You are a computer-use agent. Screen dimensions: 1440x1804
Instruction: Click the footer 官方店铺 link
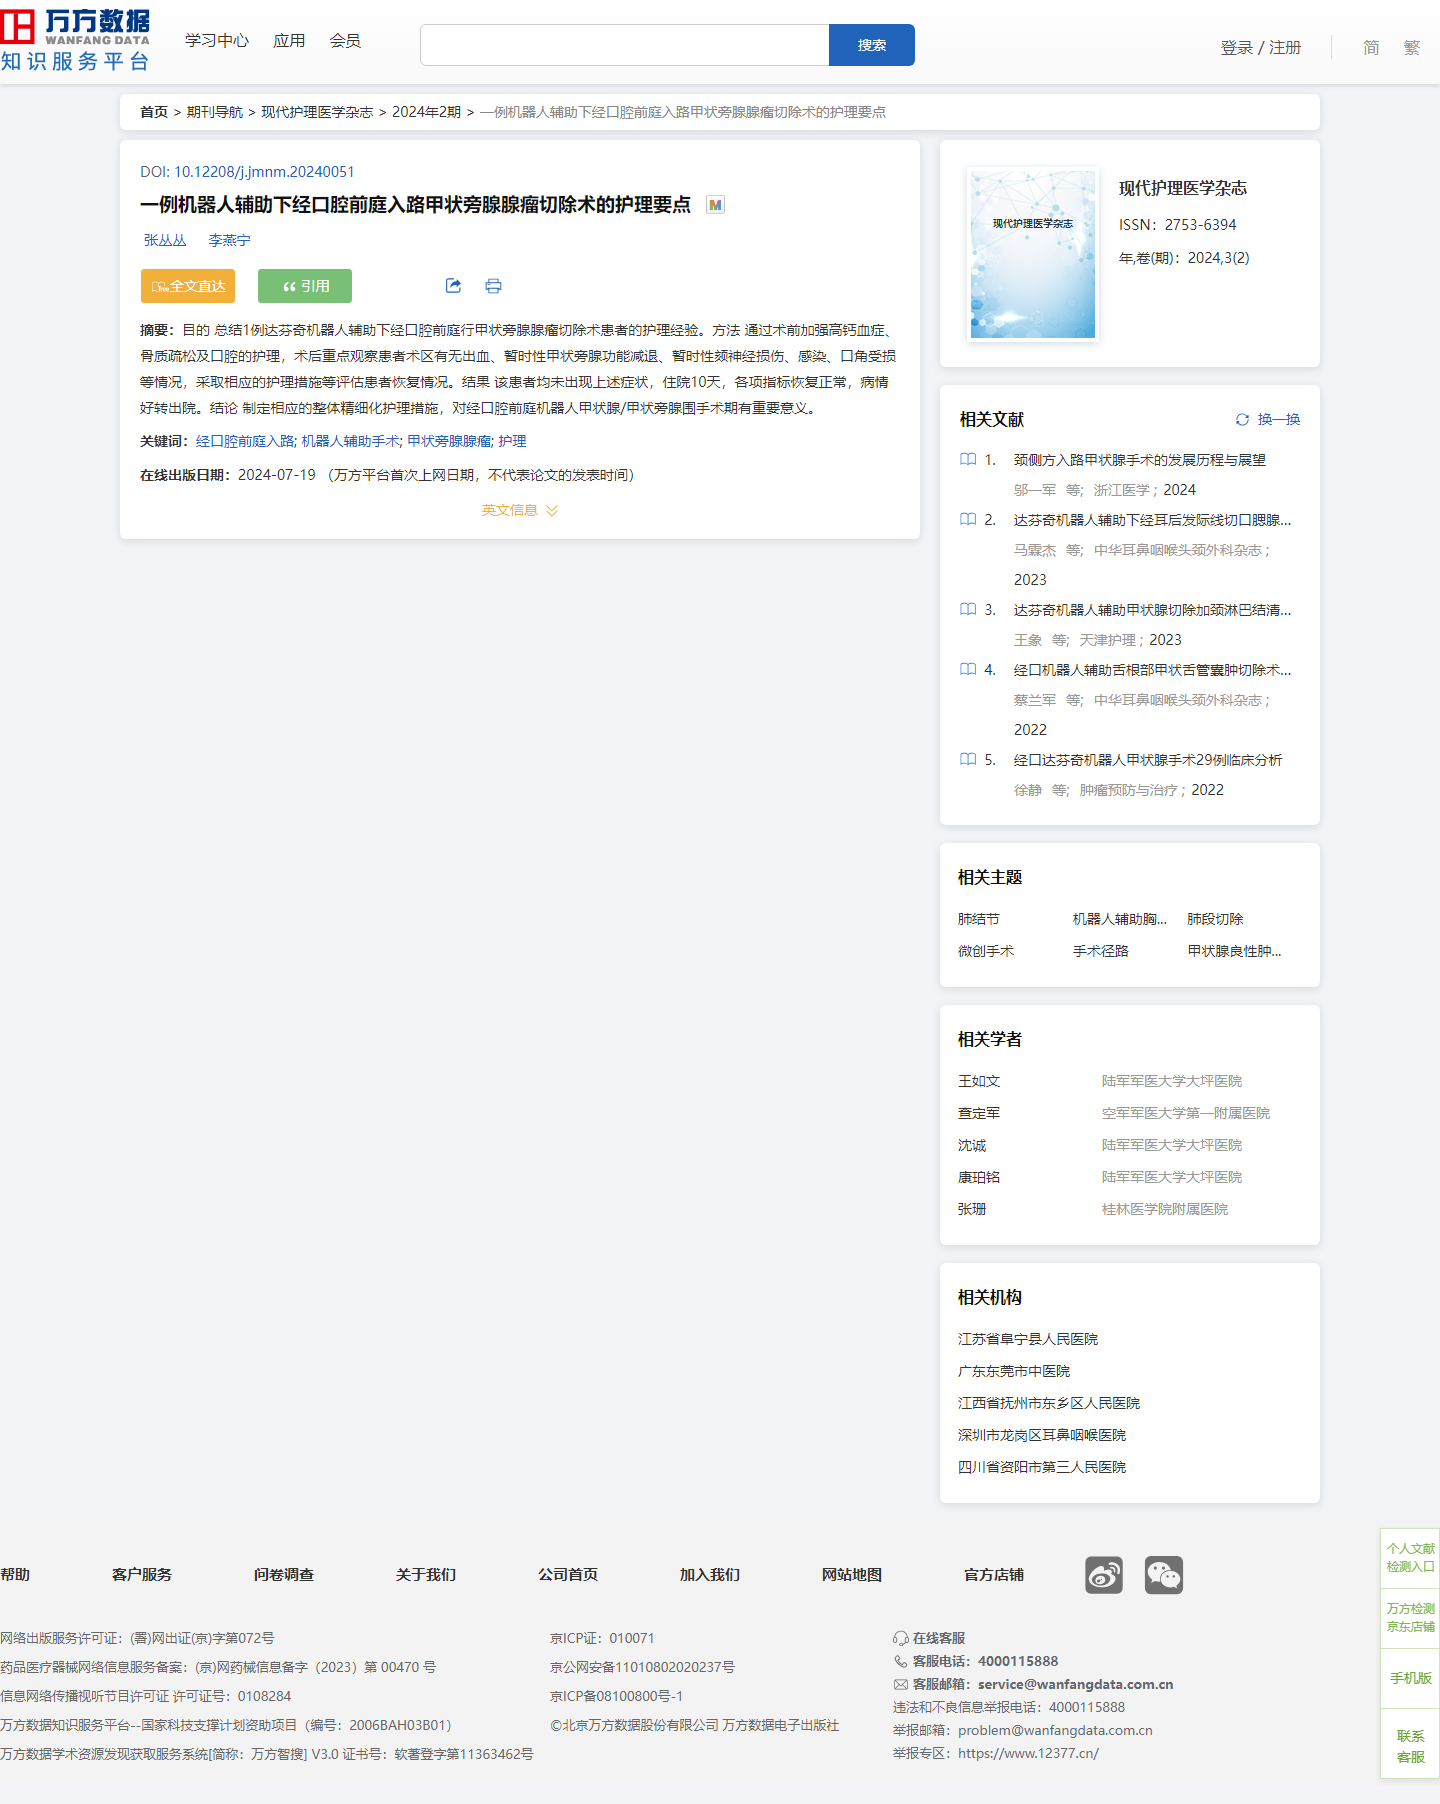[994, 1575]
